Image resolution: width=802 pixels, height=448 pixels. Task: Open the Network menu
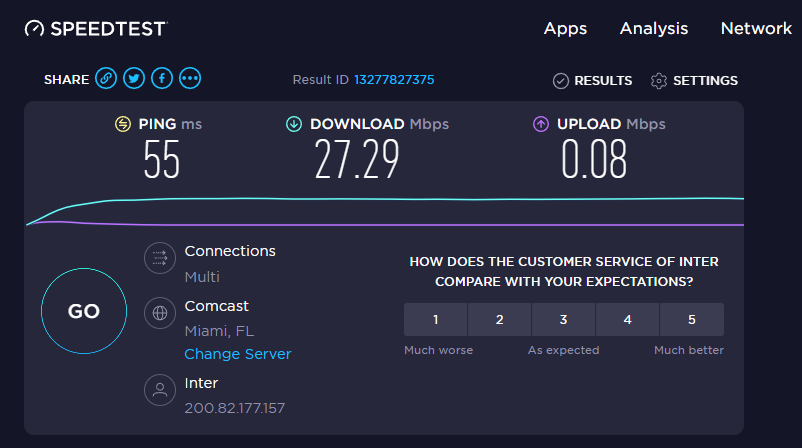(x=756, y=29)
